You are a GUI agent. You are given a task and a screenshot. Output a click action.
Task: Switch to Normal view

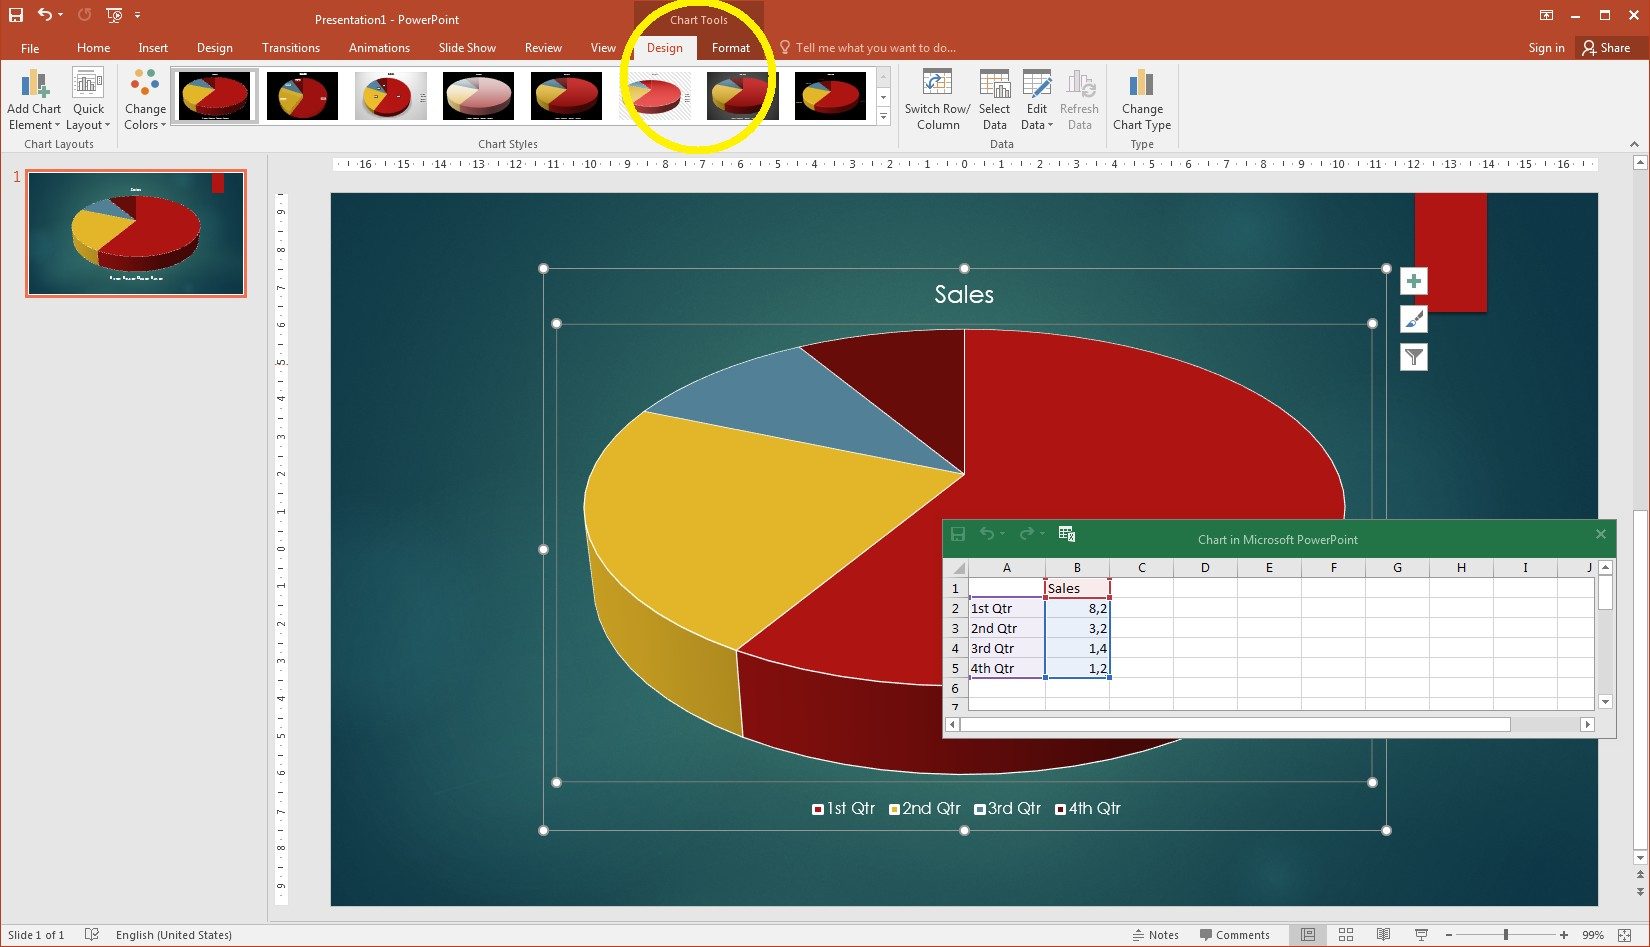coord(1307,935)
